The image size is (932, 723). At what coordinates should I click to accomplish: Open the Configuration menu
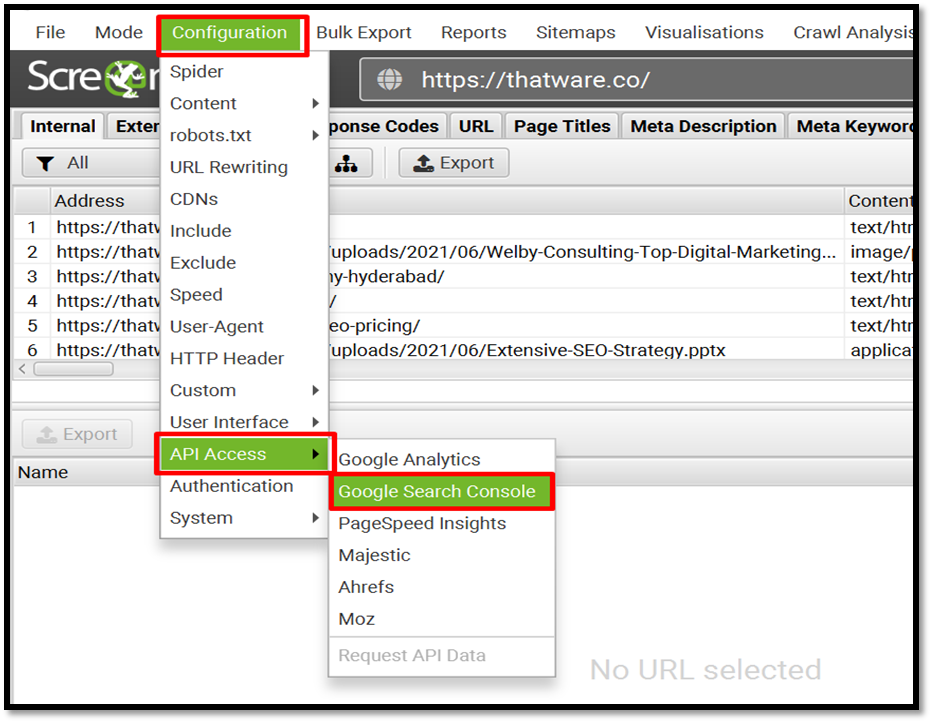(229, 32)
